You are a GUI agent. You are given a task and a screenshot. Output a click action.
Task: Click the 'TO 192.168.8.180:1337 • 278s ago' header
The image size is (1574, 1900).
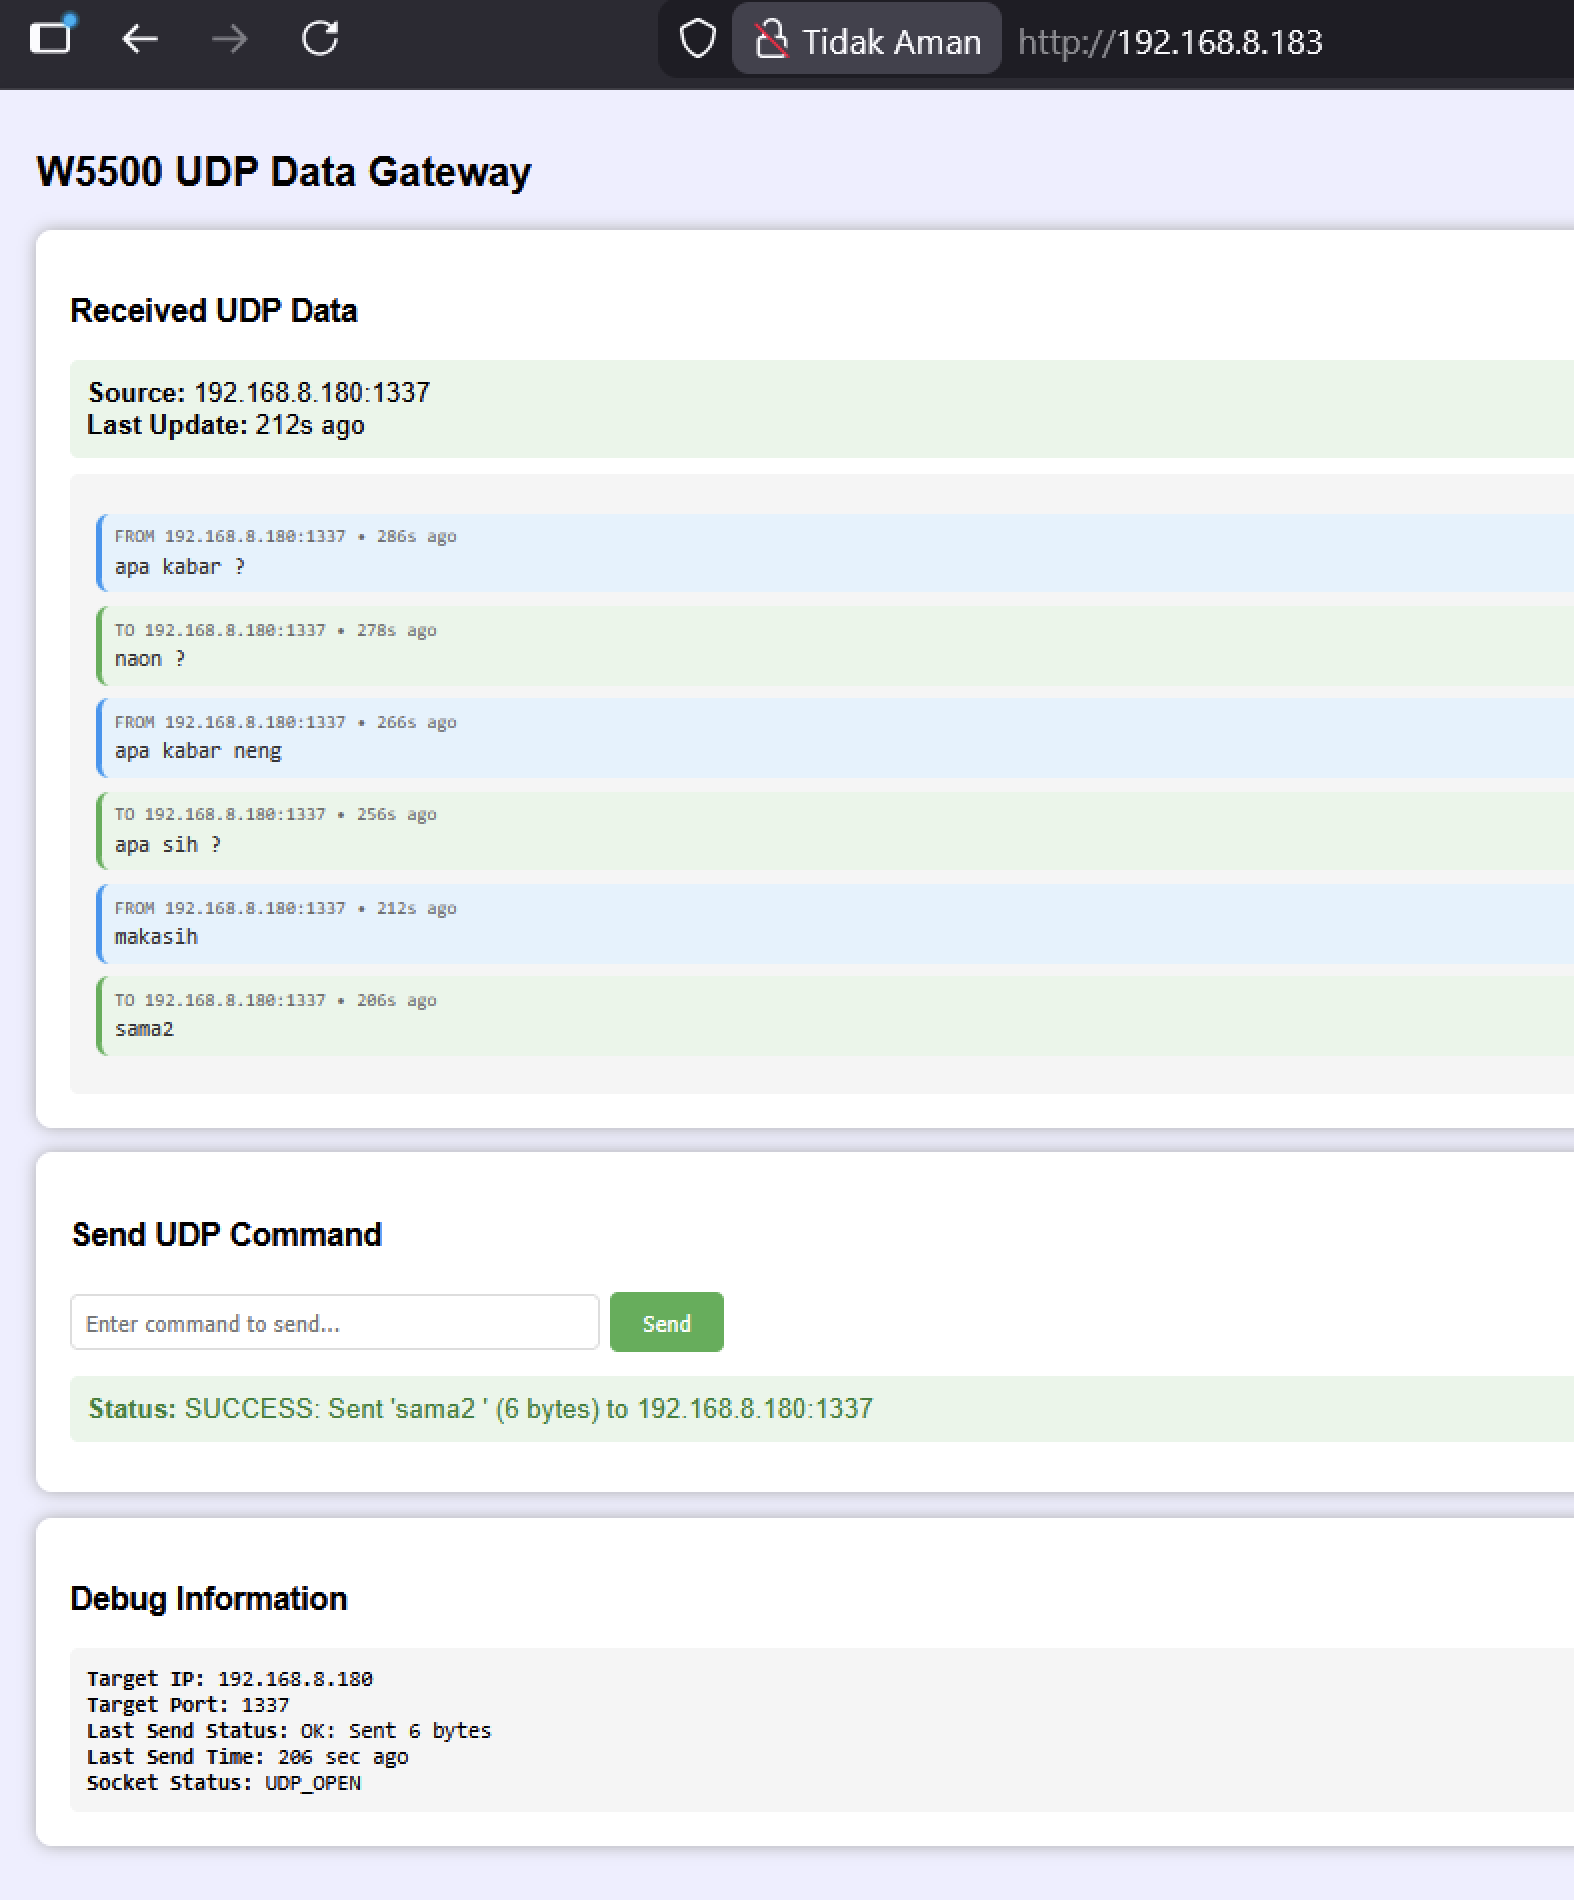coord(275,631)
